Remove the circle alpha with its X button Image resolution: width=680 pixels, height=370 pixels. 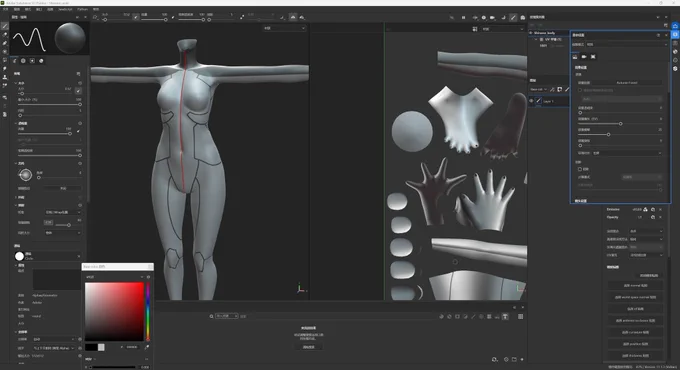78,256
